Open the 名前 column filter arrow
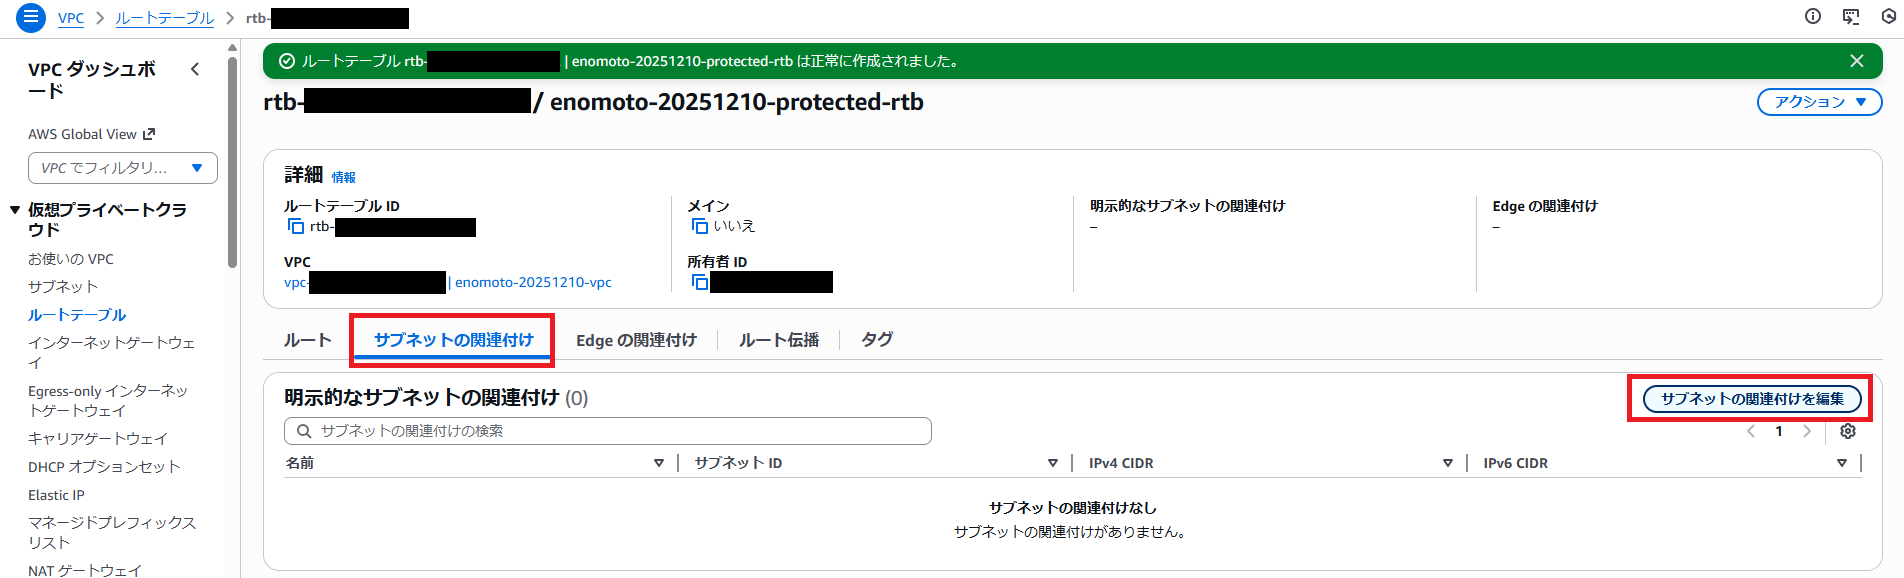The height and width of the screenshot is (578, 1904). (x=659, y=463)
